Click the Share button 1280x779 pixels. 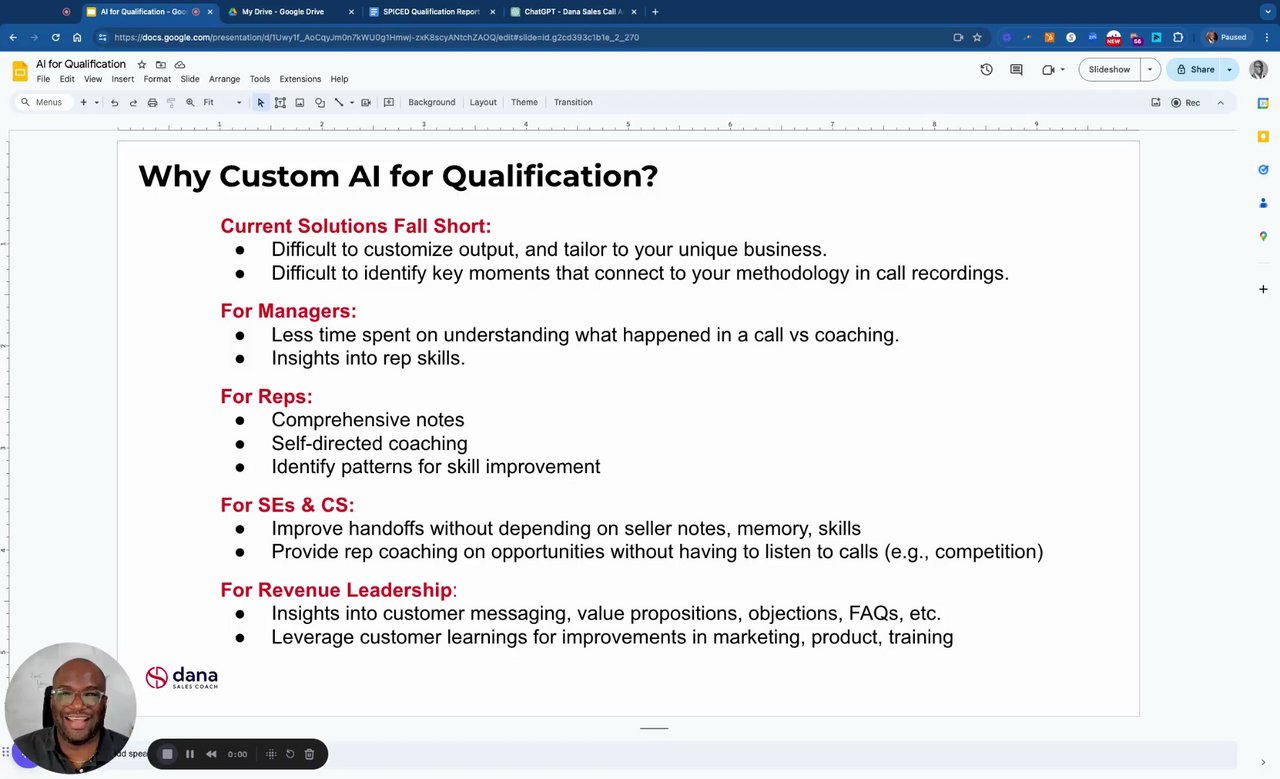click(x=1195, y=70)
